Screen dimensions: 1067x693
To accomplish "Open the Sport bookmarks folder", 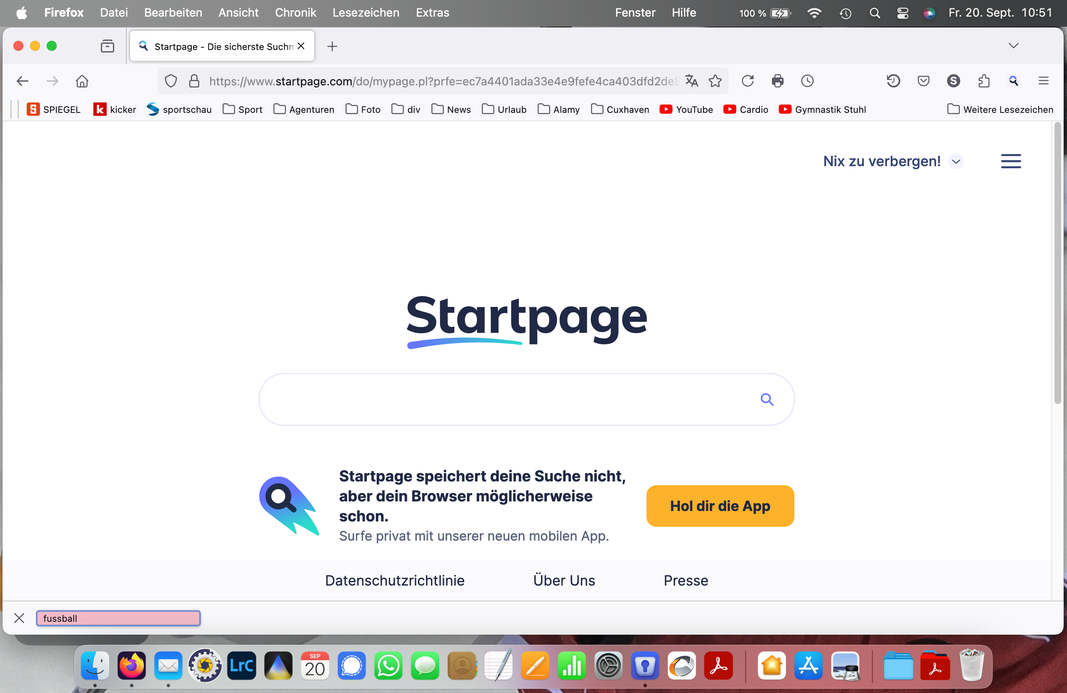I will click(x=242, y=110).
